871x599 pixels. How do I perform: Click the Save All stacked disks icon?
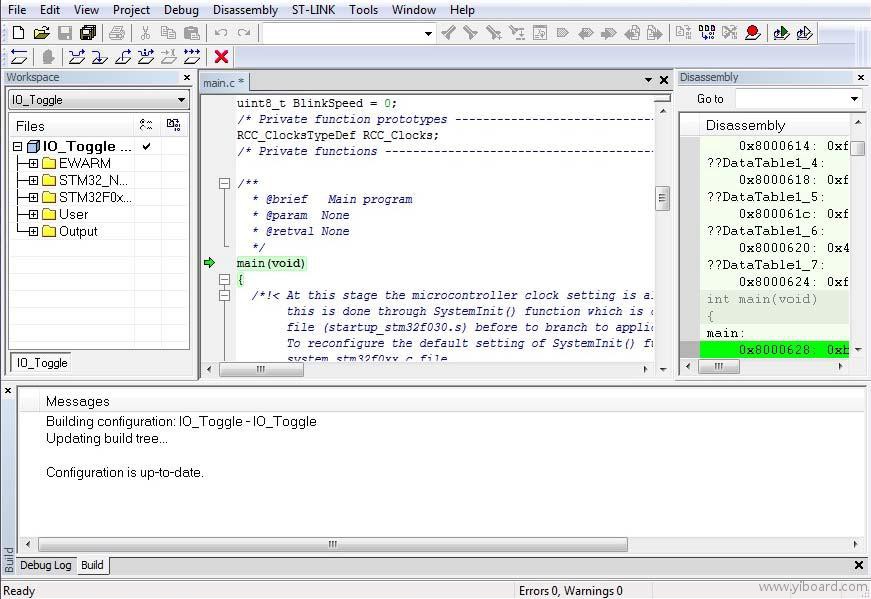88,33
